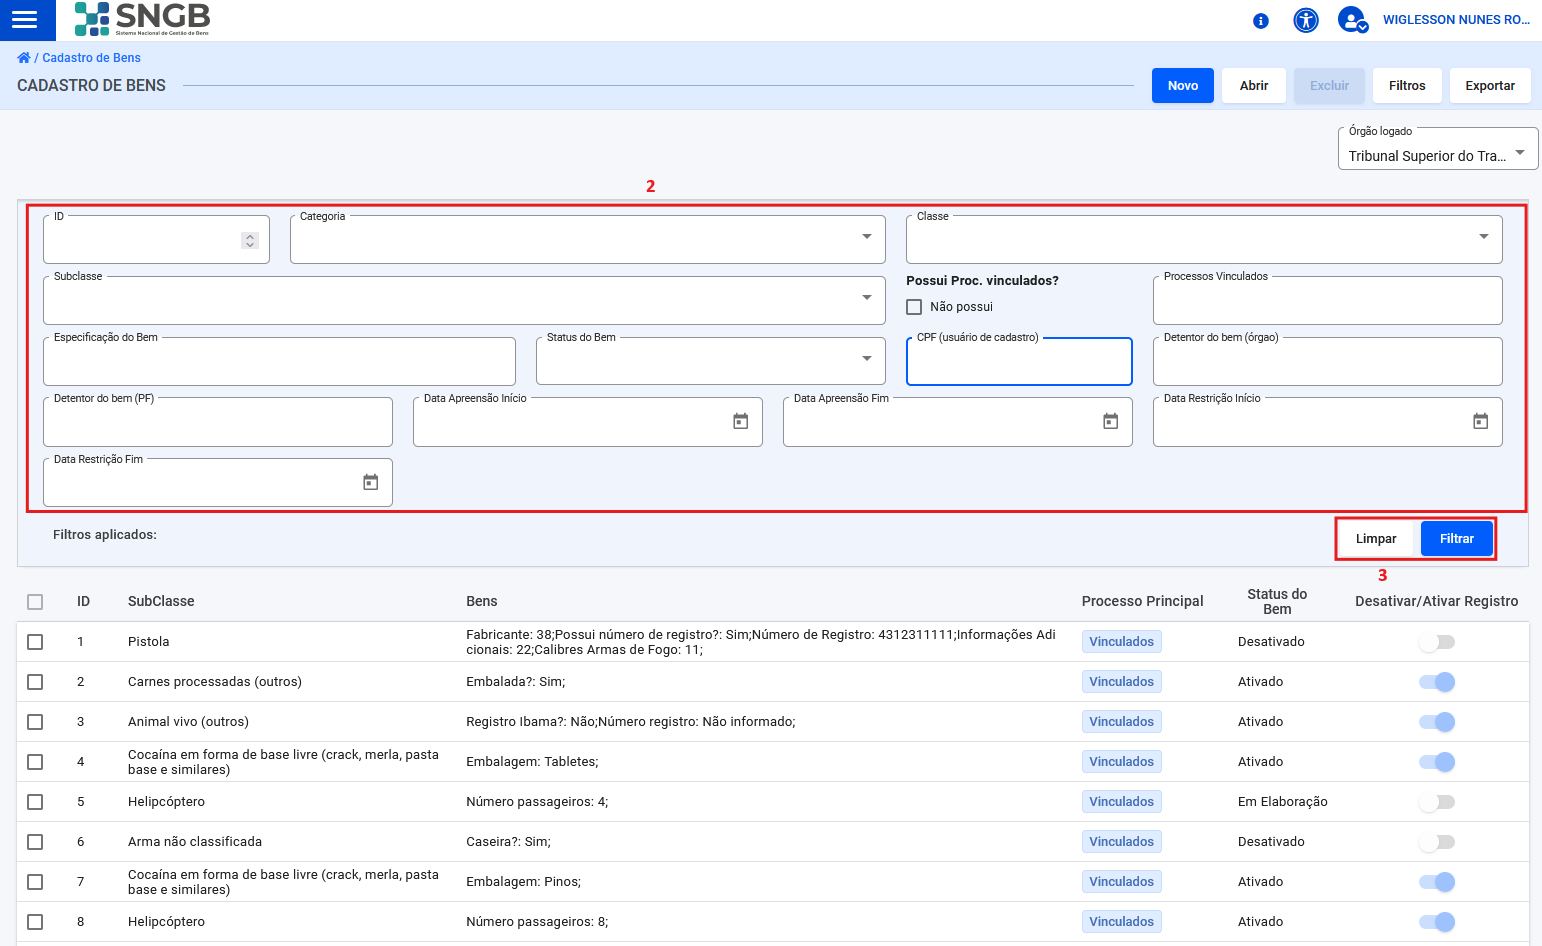
Task: Select checkbox for ID 7 Cocaína row
Action: click(35, 882)
